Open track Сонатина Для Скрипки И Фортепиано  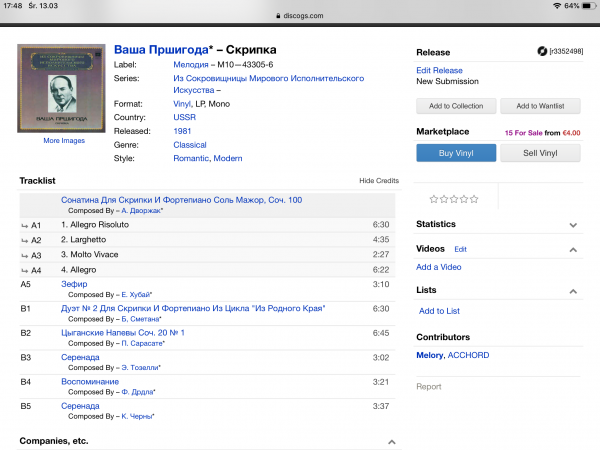181,200
